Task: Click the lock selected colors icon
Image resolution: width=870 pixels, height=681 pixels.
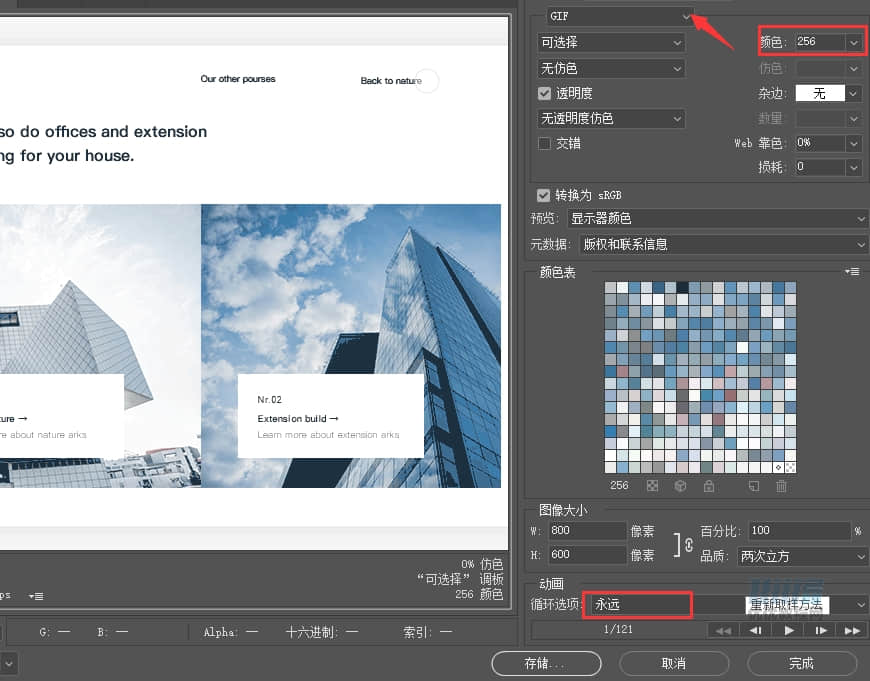Action: coord(710,486)
